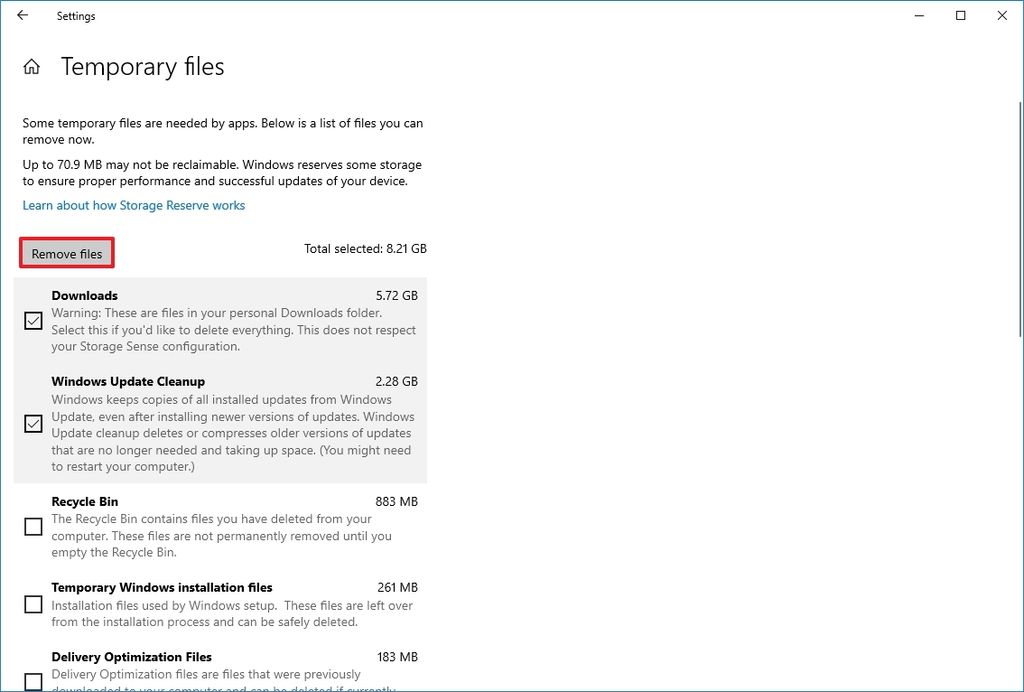
Task: Check Temporary Windows installation files box
Action: point(33,604)
